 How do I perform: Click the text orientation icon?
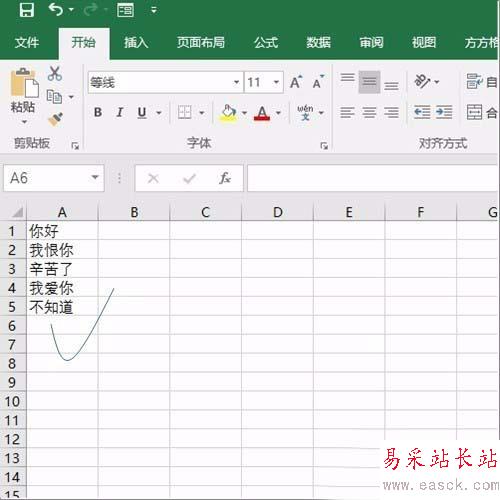tap(423, 81)
